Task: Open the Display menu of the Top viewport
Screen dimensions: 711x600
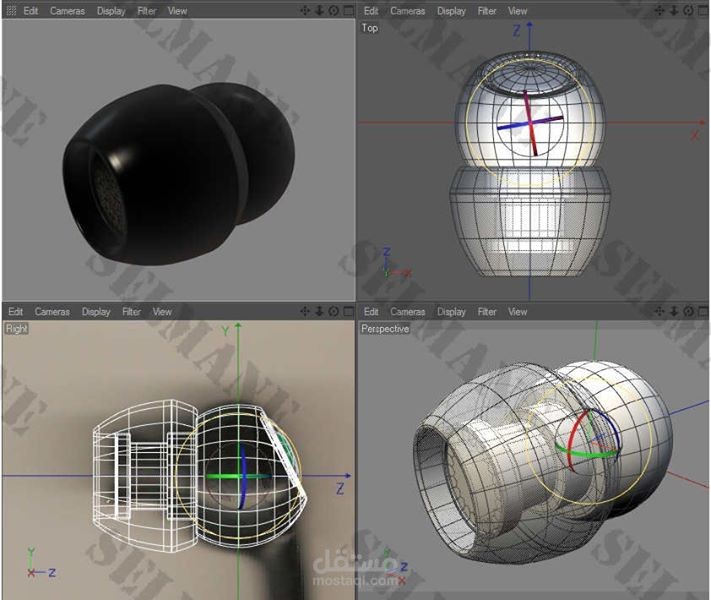Action: [x=451, y=11]
